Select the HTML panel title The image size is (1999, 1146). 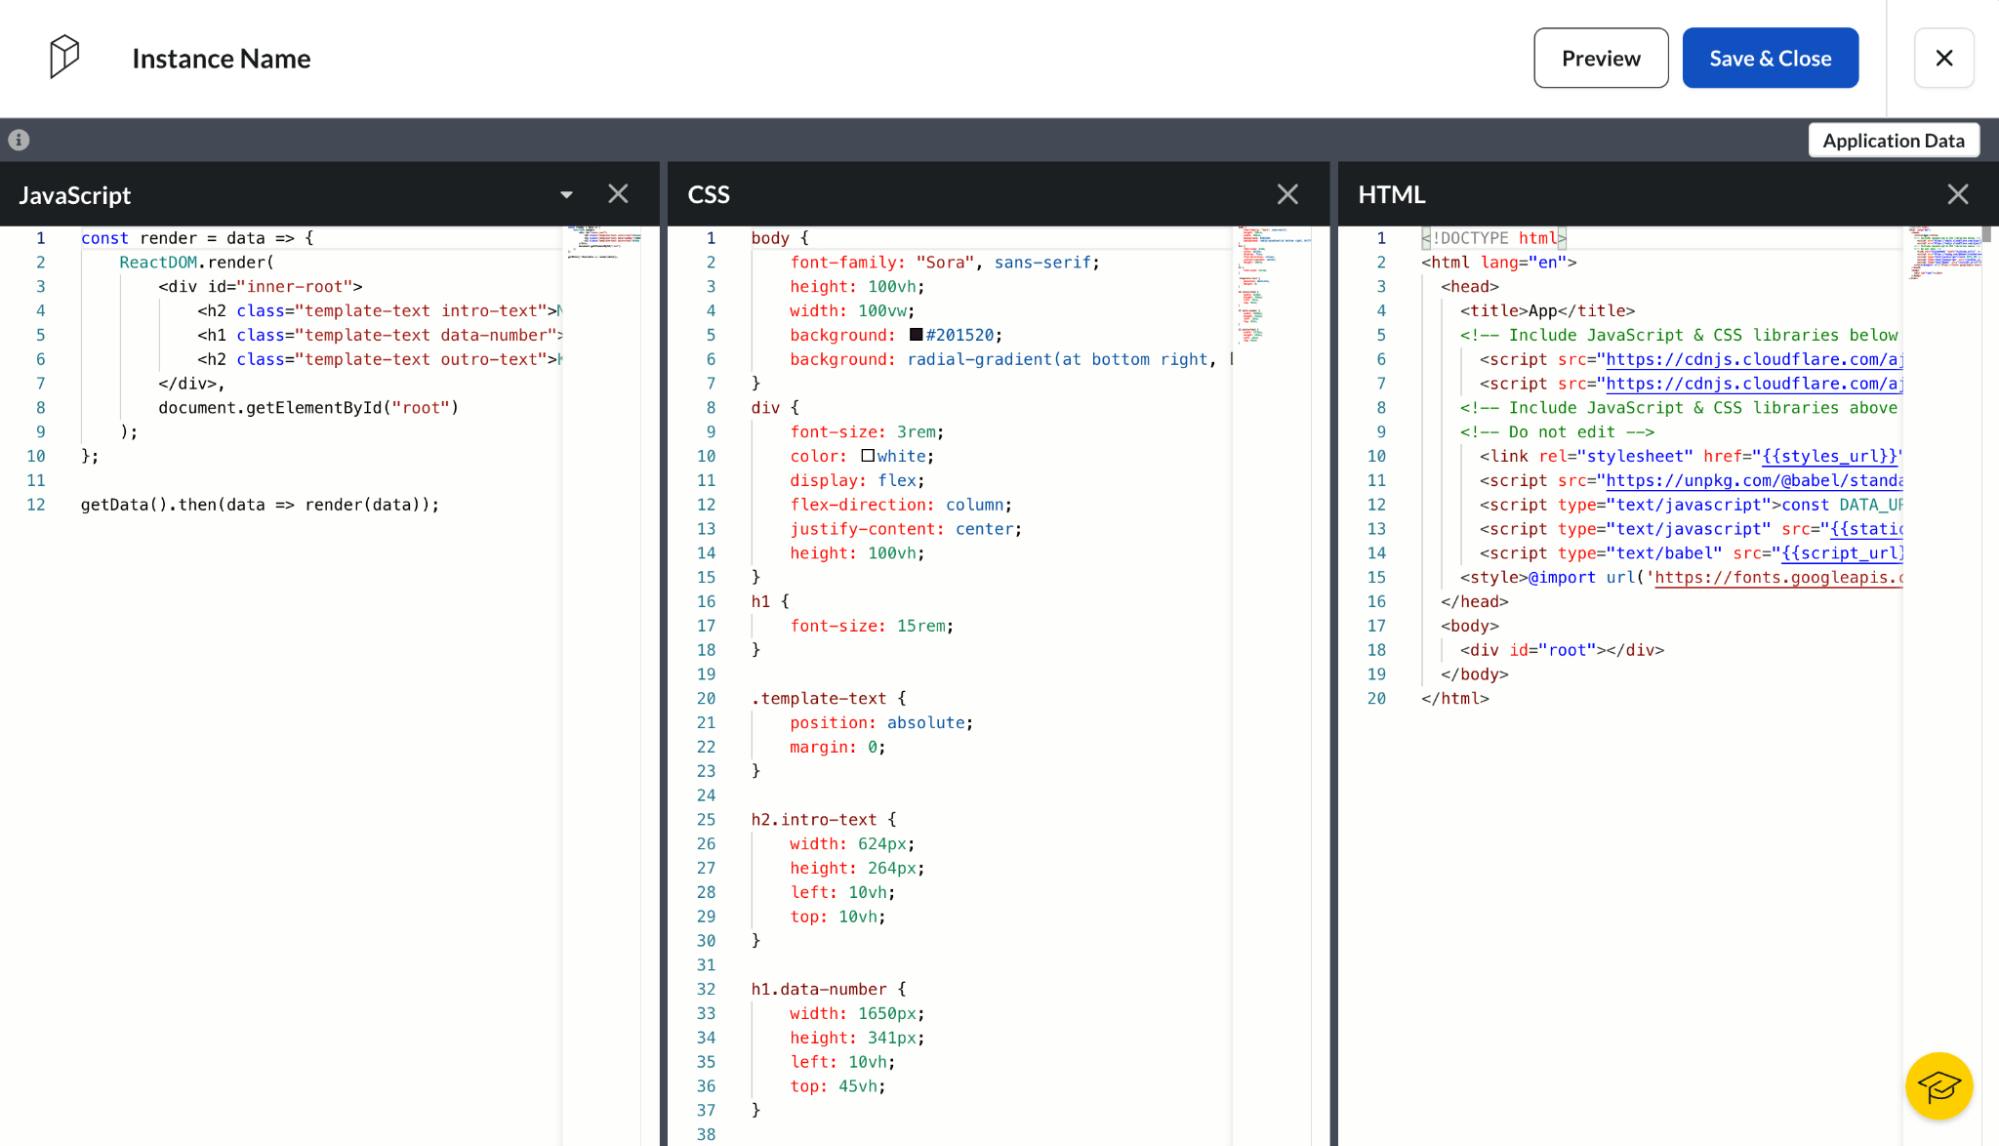coord(1391,195)
